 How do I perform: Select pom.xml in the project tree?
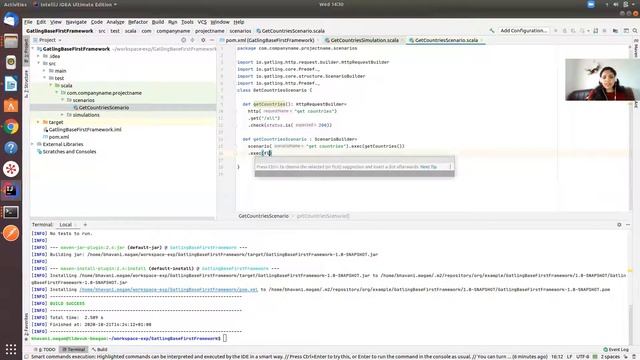coord(58,137)
